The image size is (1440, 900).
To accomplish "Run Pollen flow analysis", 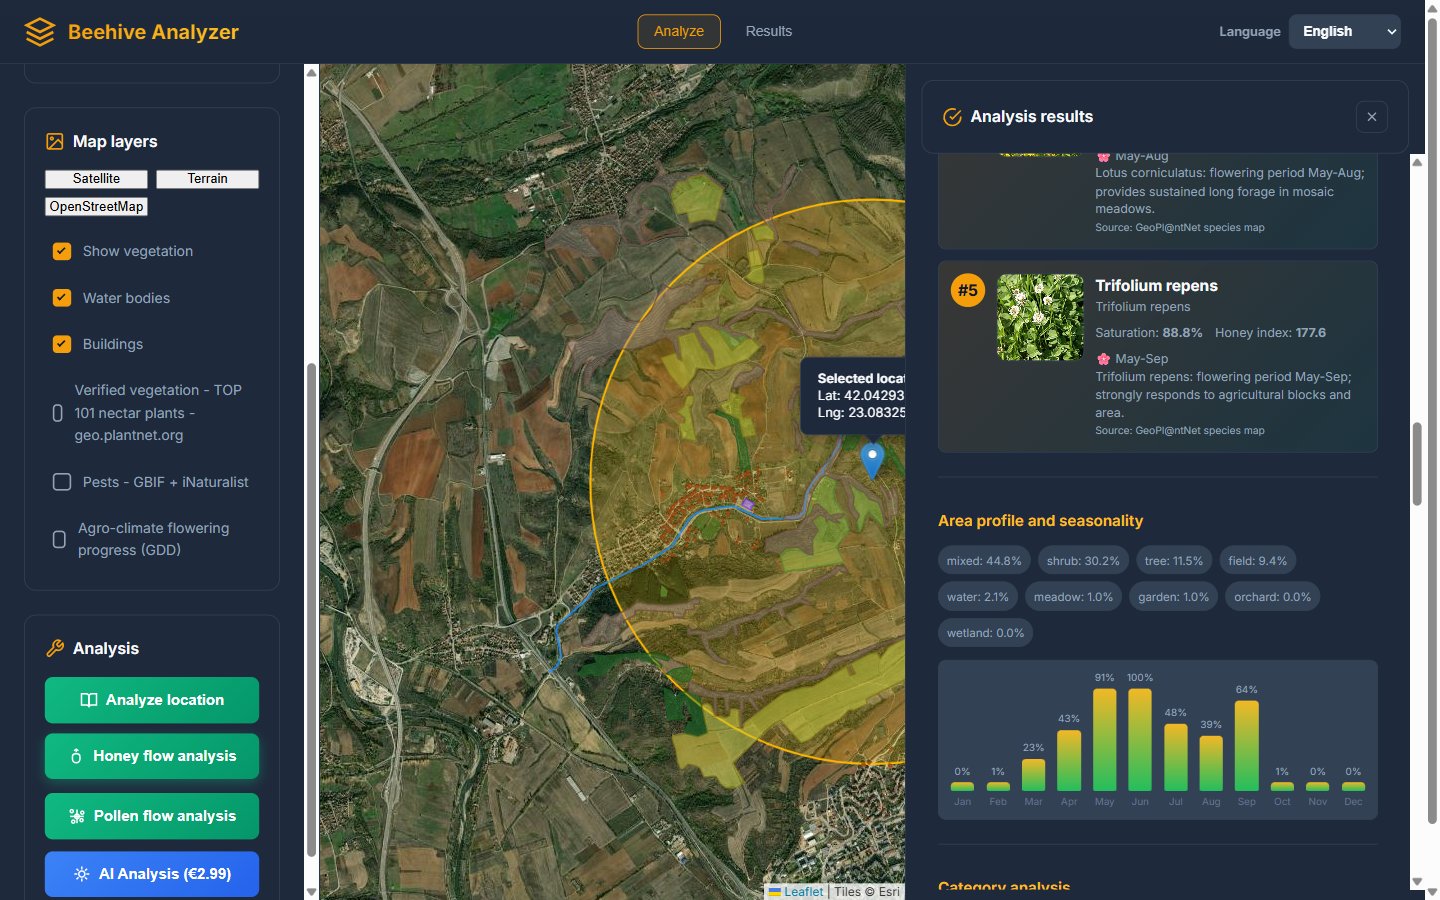I will pyautogui.click(x=152, y=816).
